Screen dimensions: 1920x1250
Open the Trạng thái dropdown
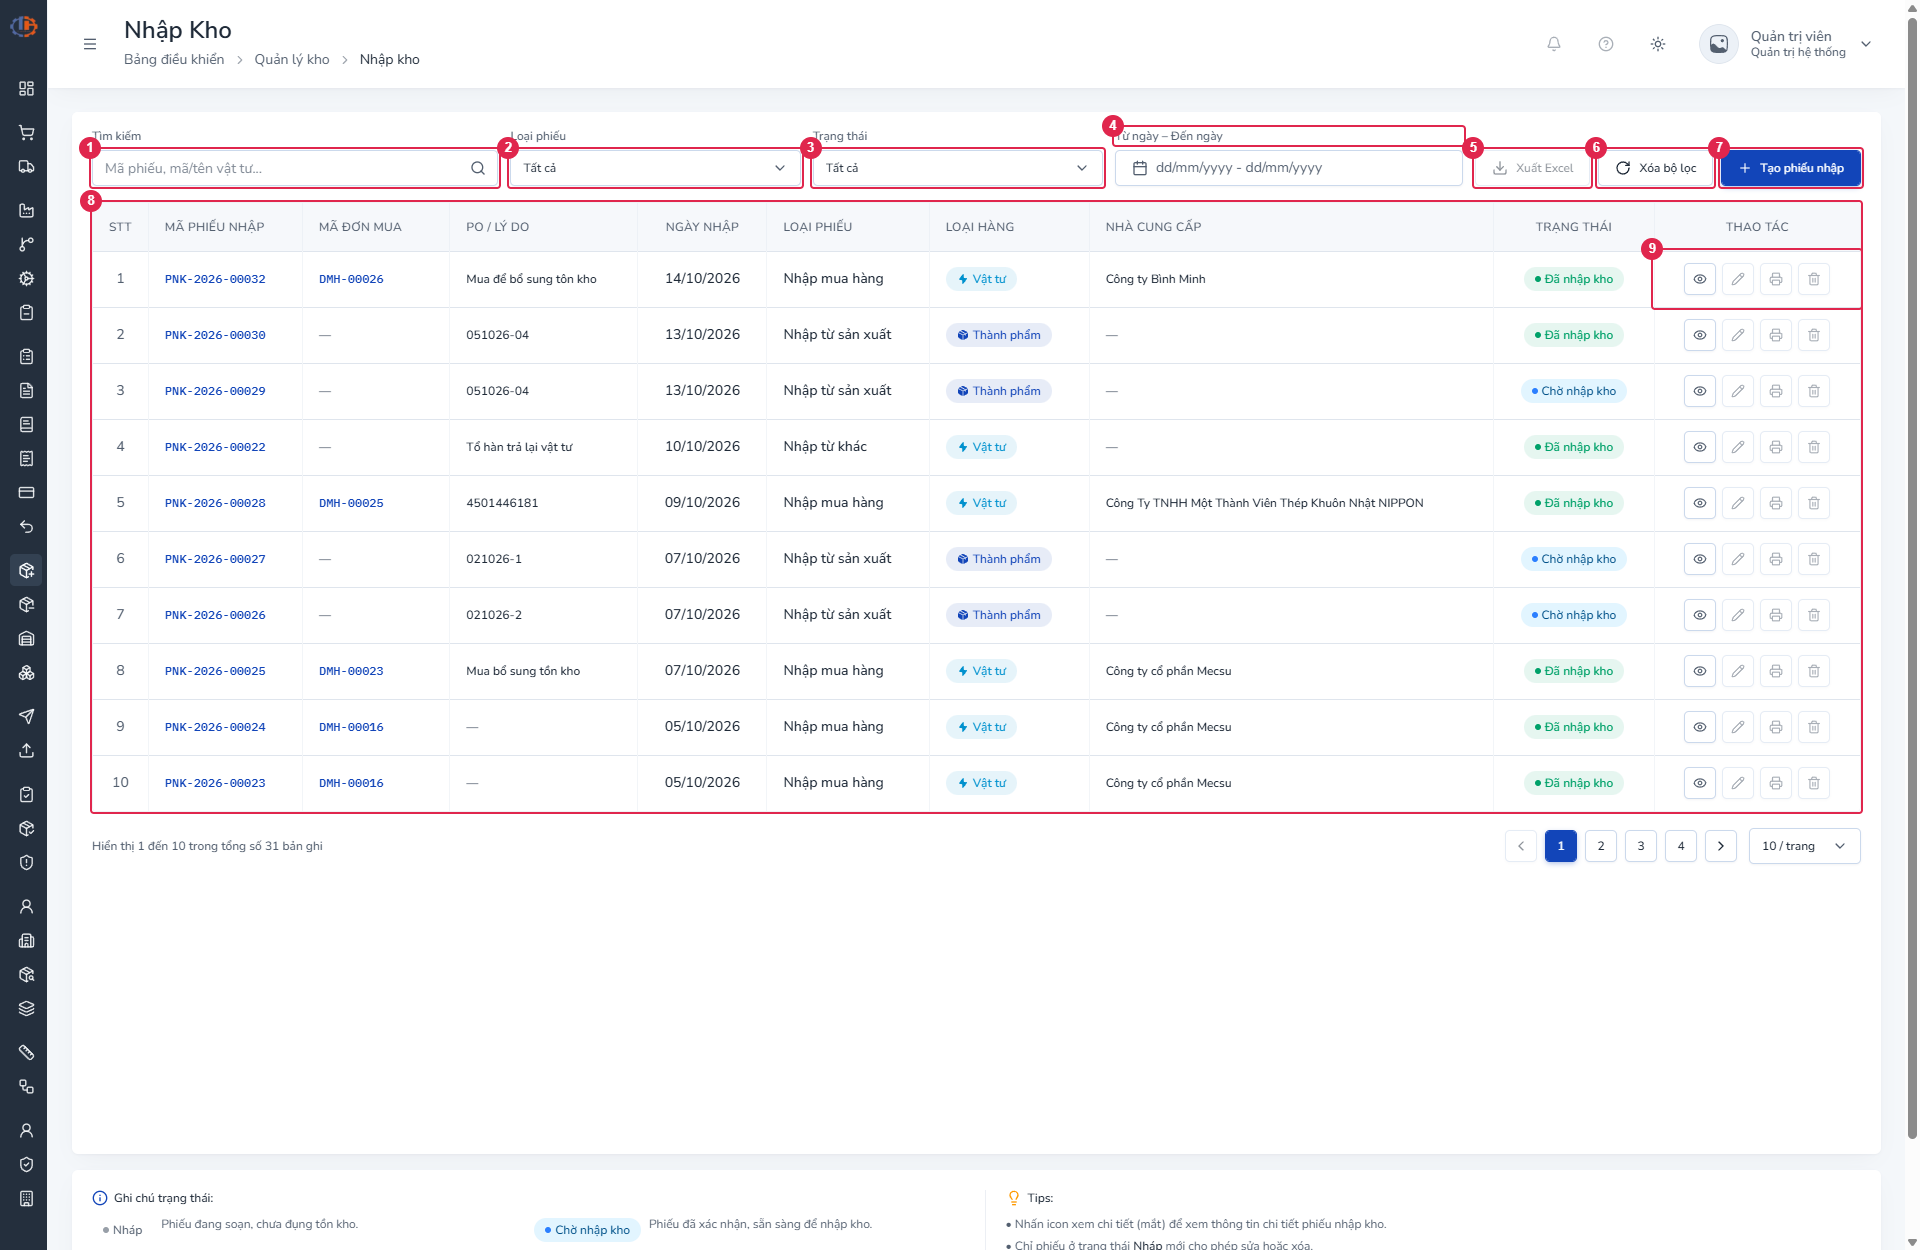[x=957, y=168]
